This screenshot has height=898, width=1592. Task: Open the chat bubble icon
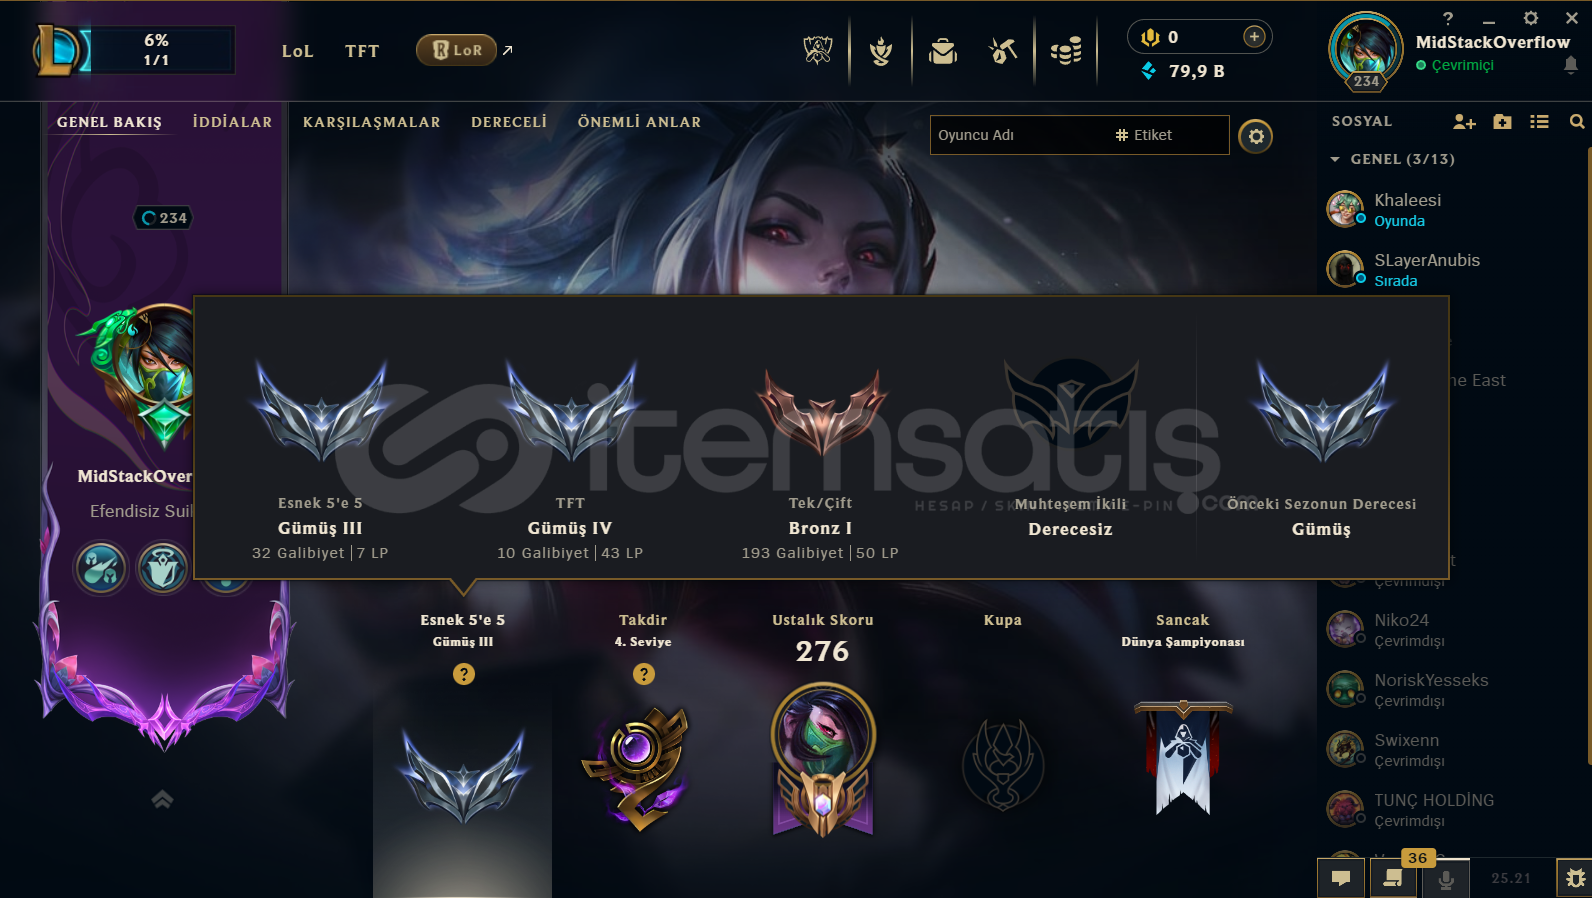[x=1341, y=878]
